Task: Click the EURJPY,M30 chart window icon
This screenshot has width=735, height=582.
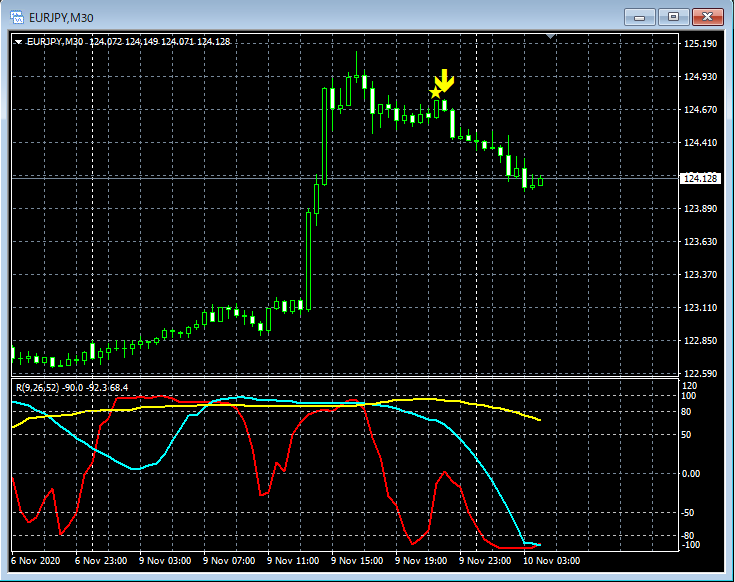Action: tap(17, 17)
